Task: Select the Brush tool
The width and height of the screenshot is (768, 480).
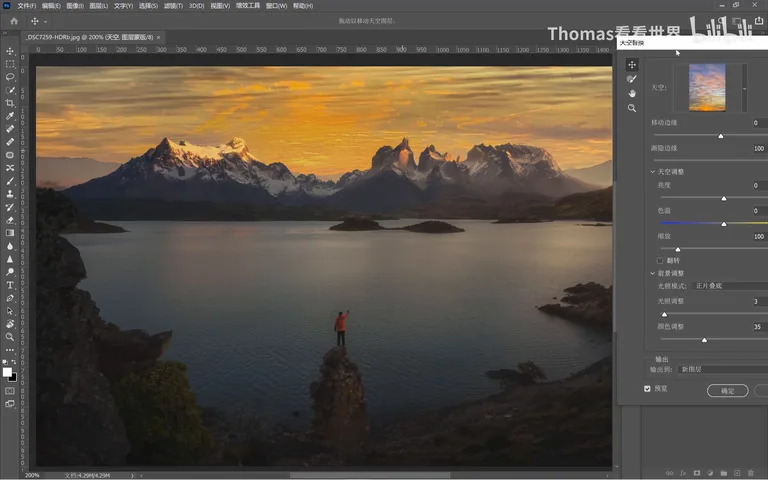Action: pyautogui.click(x=10, y=181)
